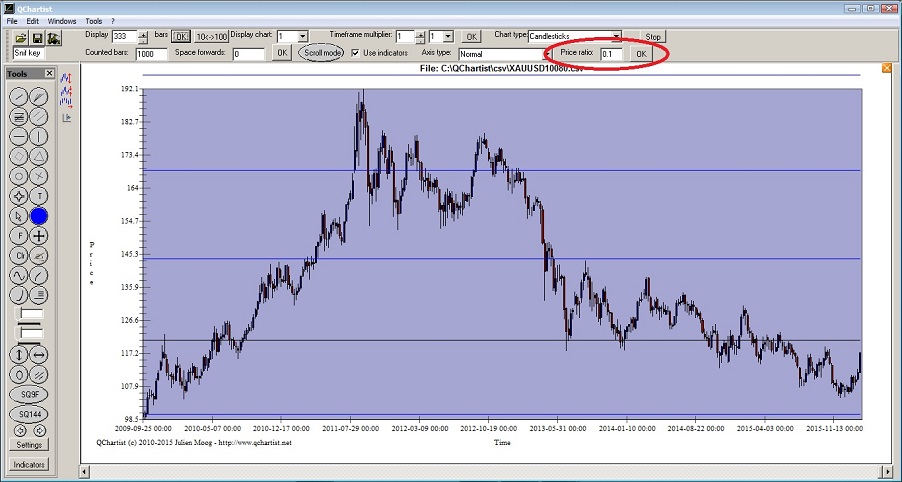This screenshot has height=482, width=902.
Task: Toggle the Use indicators checkbox
Action: 356,53
